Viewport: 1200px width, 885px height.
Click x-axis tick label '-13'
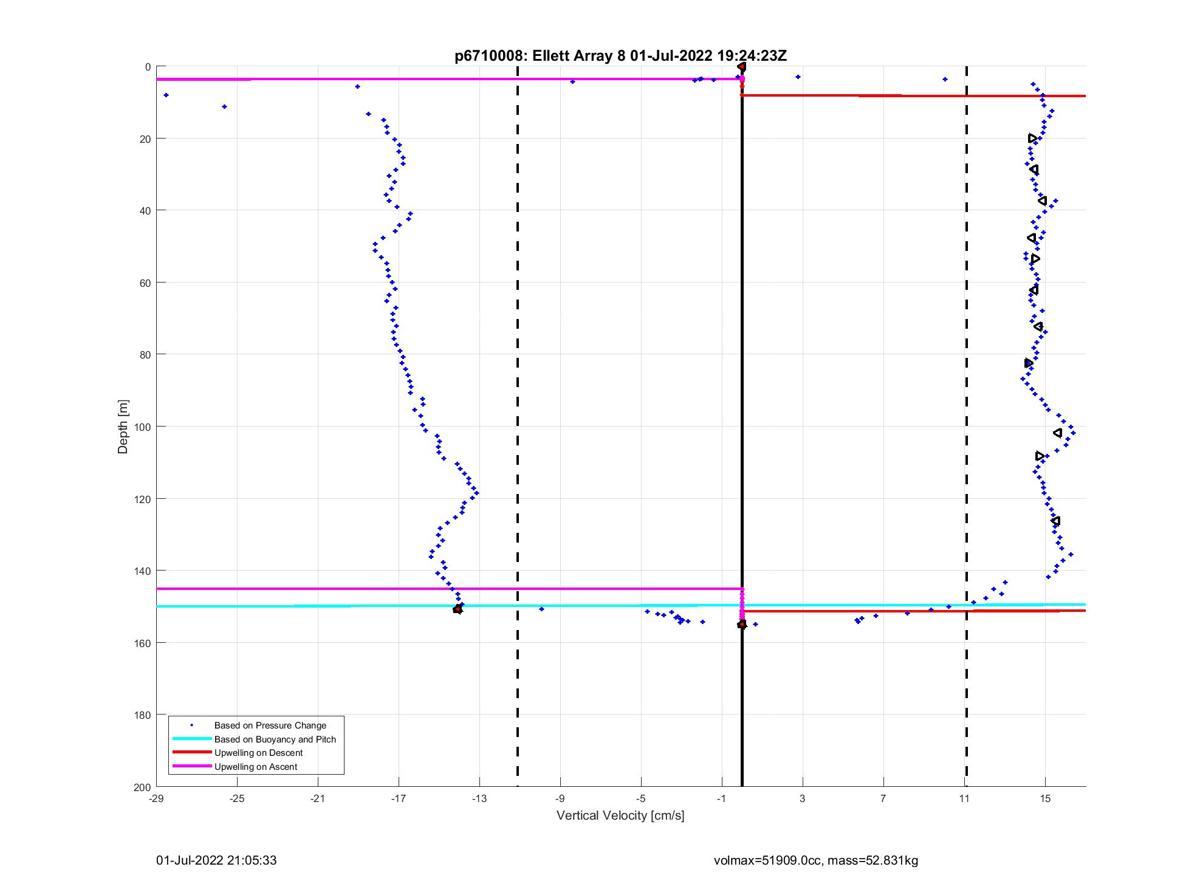479,798
